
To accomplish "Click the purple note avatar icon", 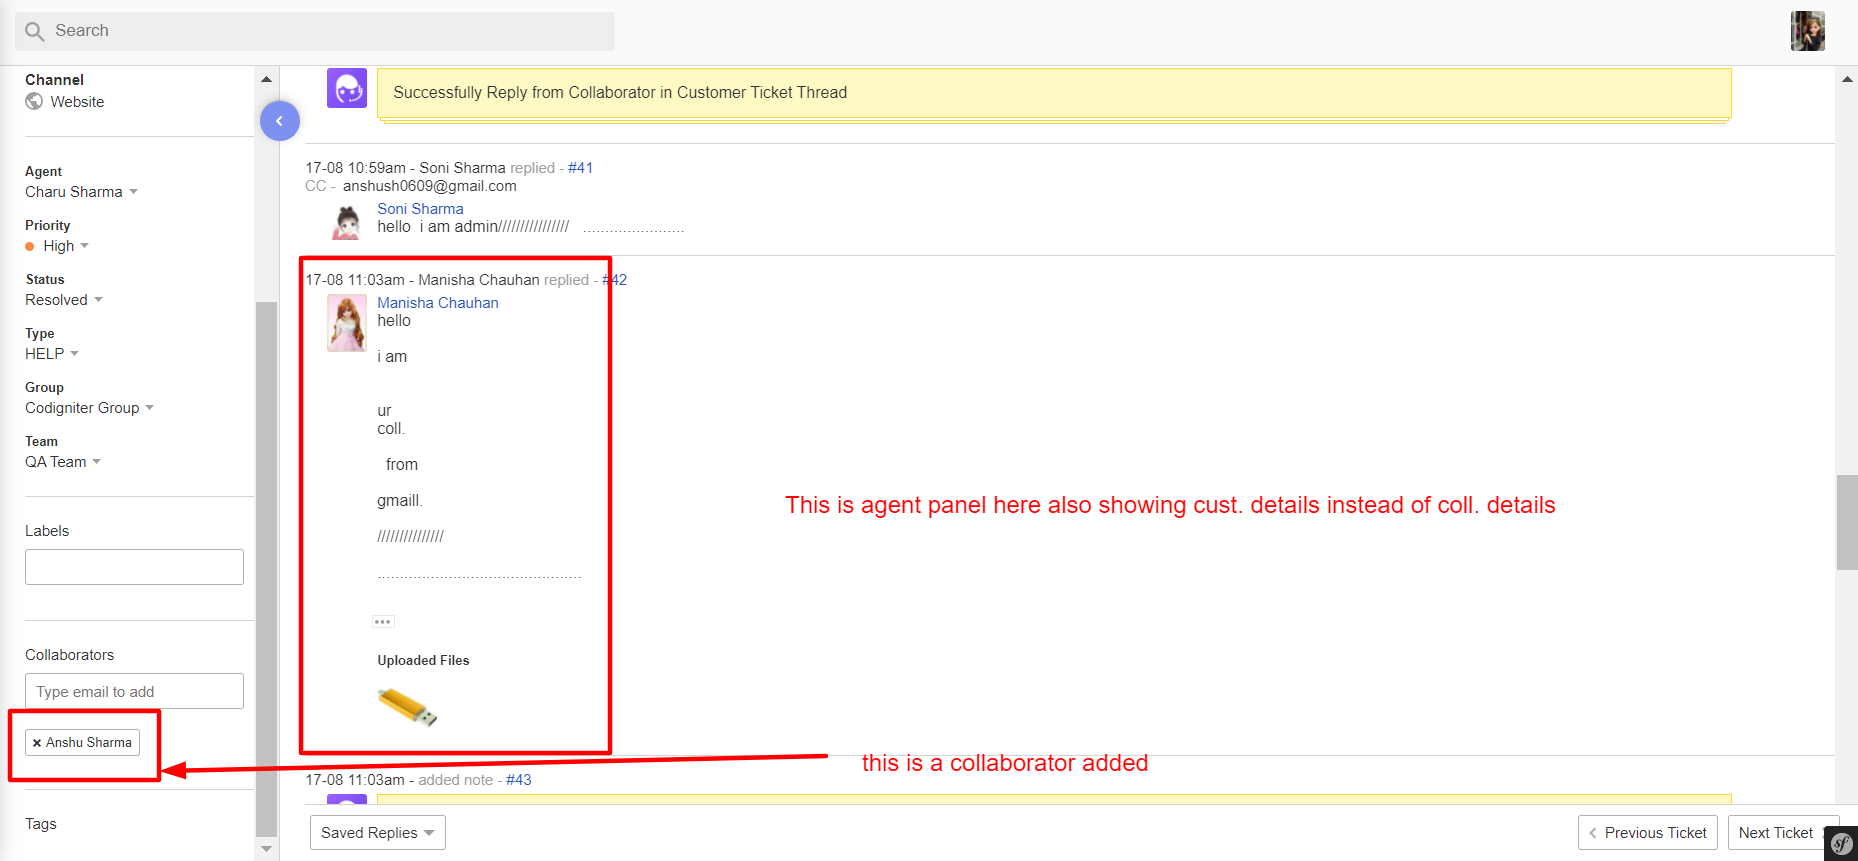I will 347,88.
